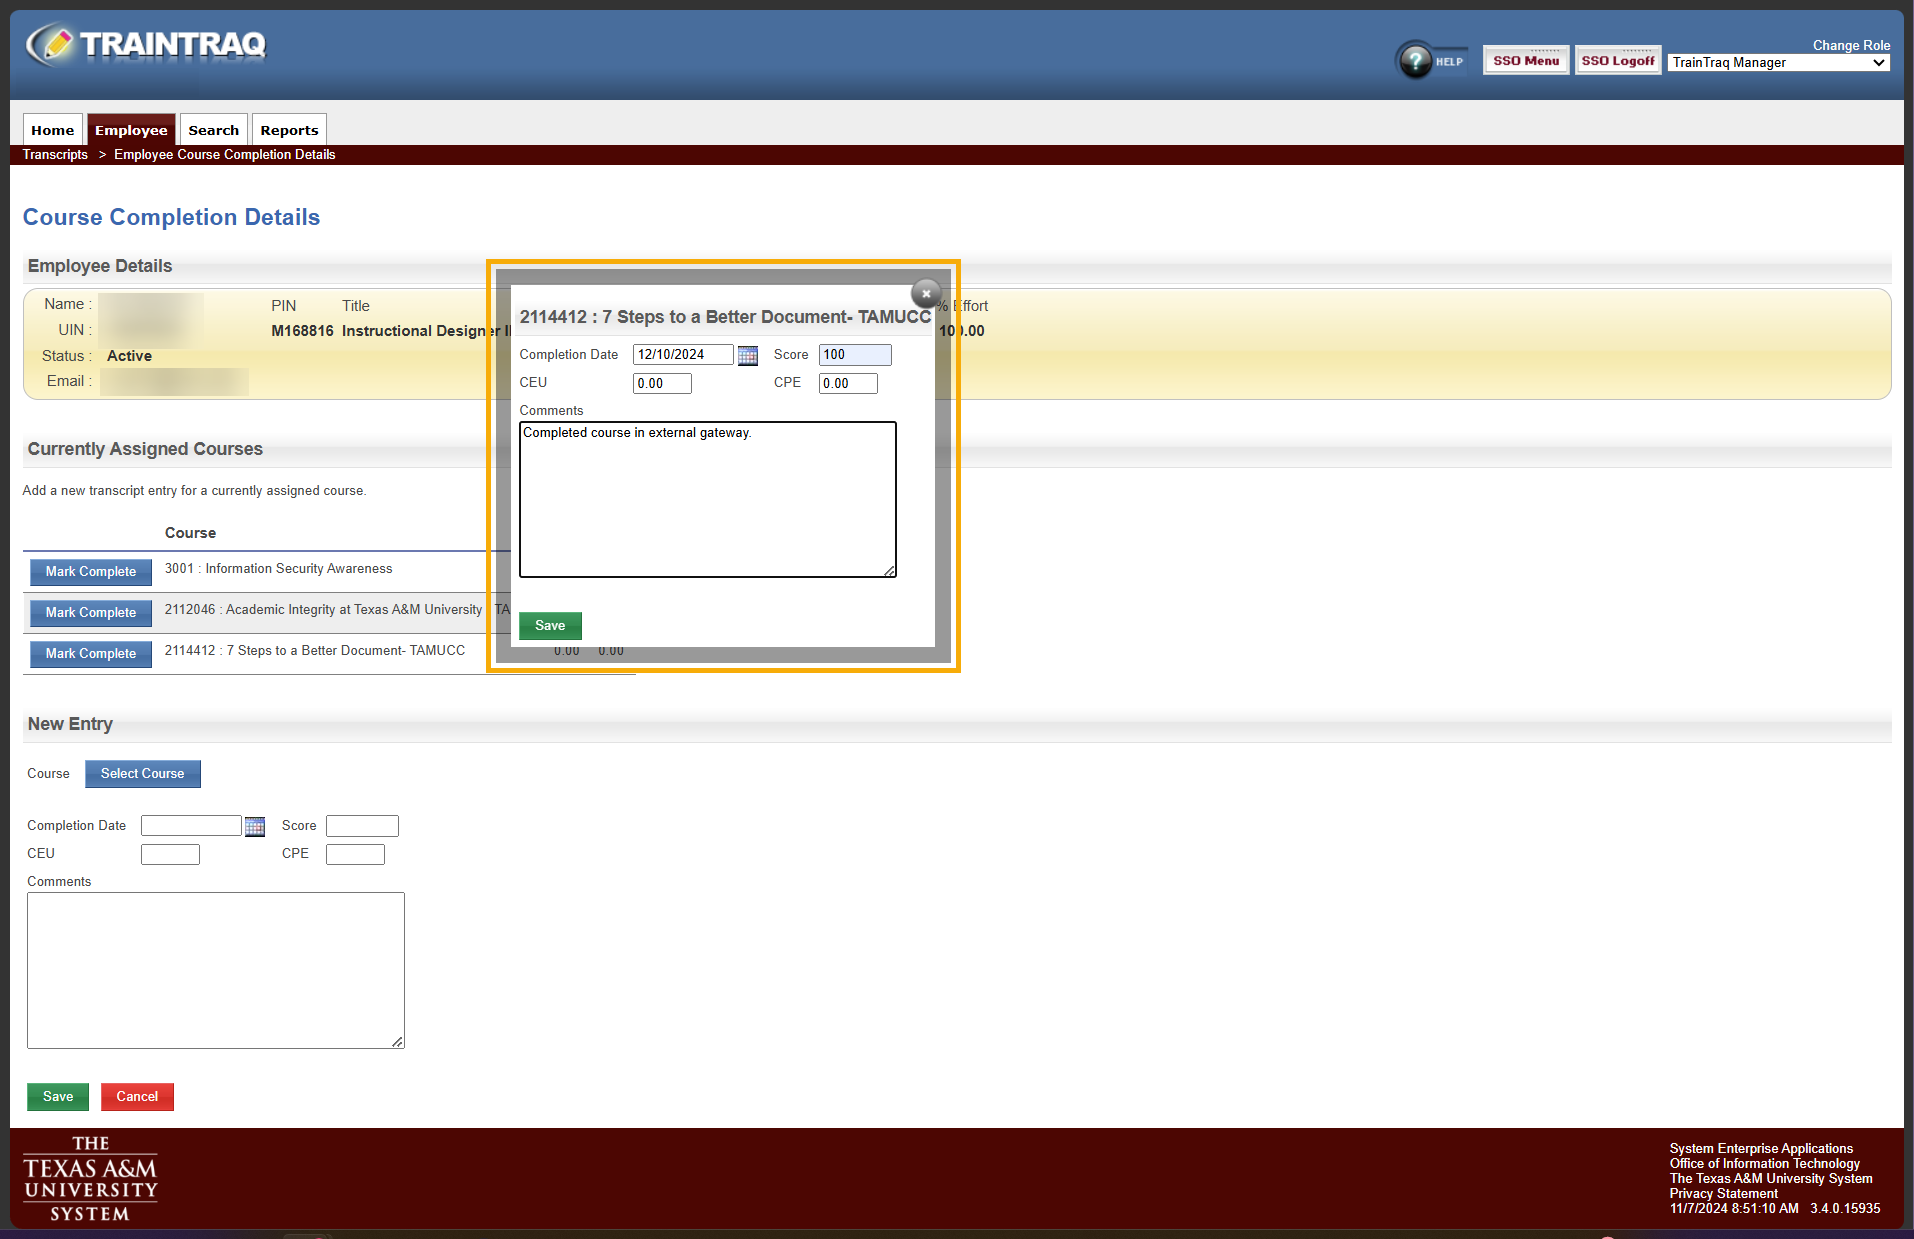
Task: Open the SSO Menu
Action: click(1524, 60)
